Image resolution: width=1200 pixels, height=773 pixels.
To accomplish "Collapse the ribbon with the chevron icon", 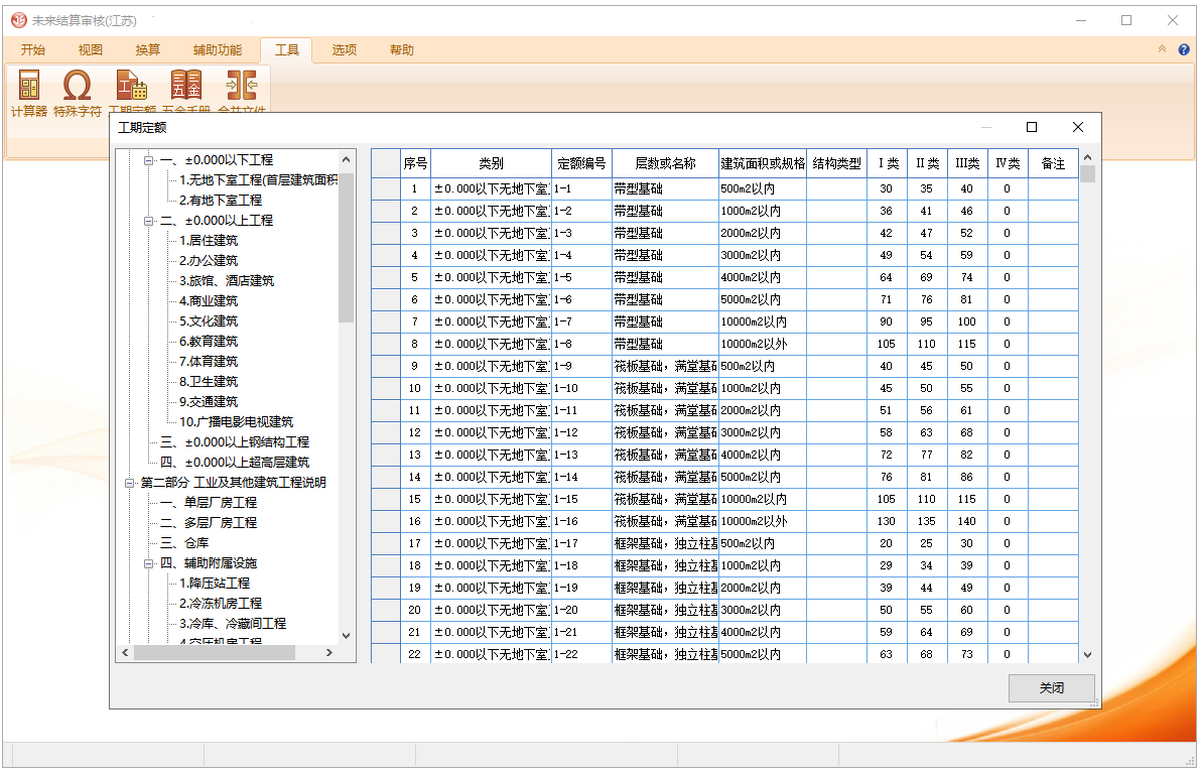I will (1161, 49).
